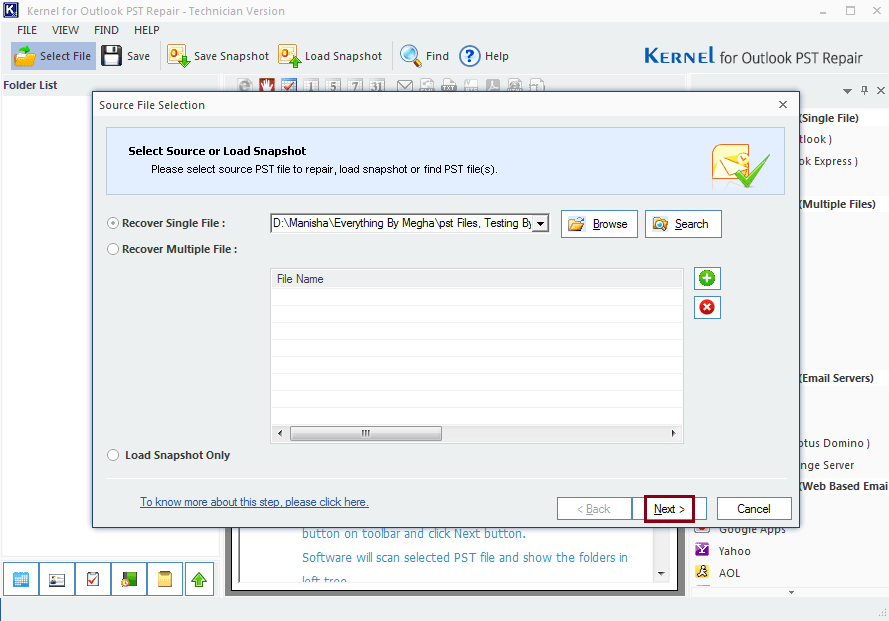Select the Load Snapshot Only radio button
Viewport: 889px width, 621px height.
[113, 455]
